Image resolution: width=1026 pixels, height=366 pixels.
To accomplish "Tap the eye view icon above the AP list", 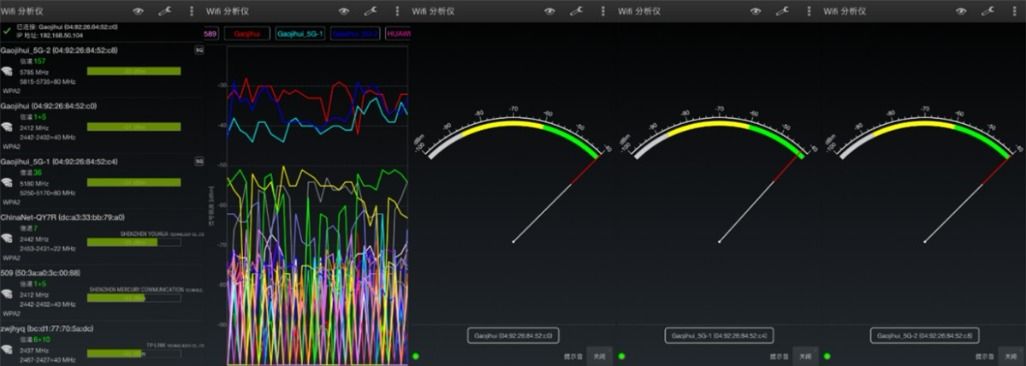I will click(x=138, y=11).
